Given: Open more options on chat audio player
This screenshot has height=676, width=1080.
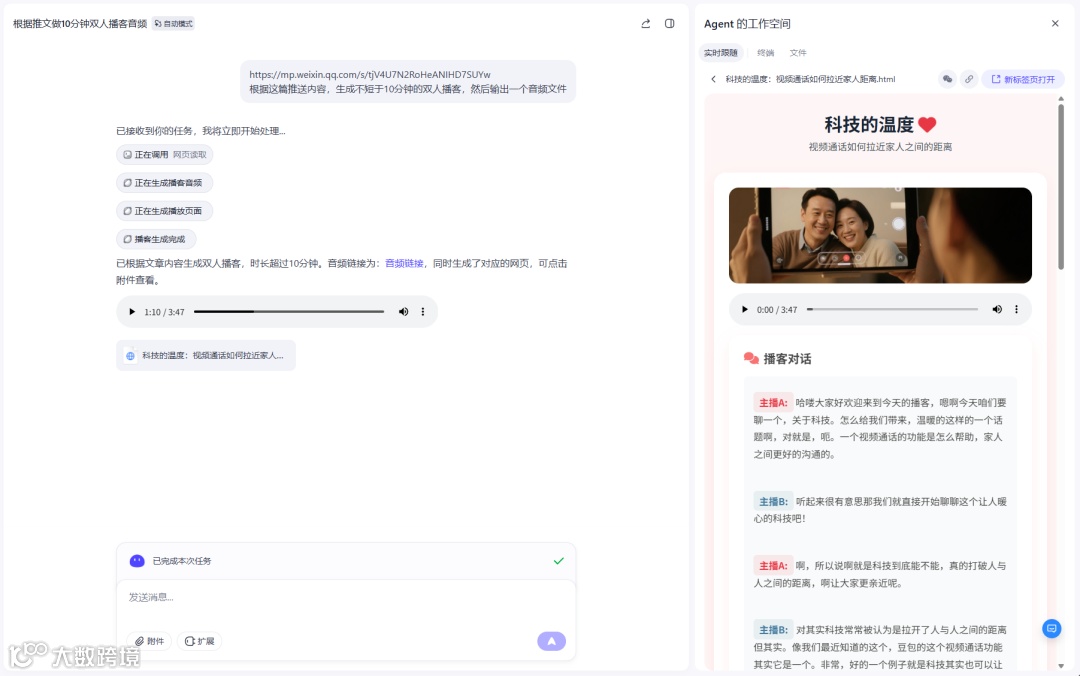Looking at the screenshot, I should point(423,311).
